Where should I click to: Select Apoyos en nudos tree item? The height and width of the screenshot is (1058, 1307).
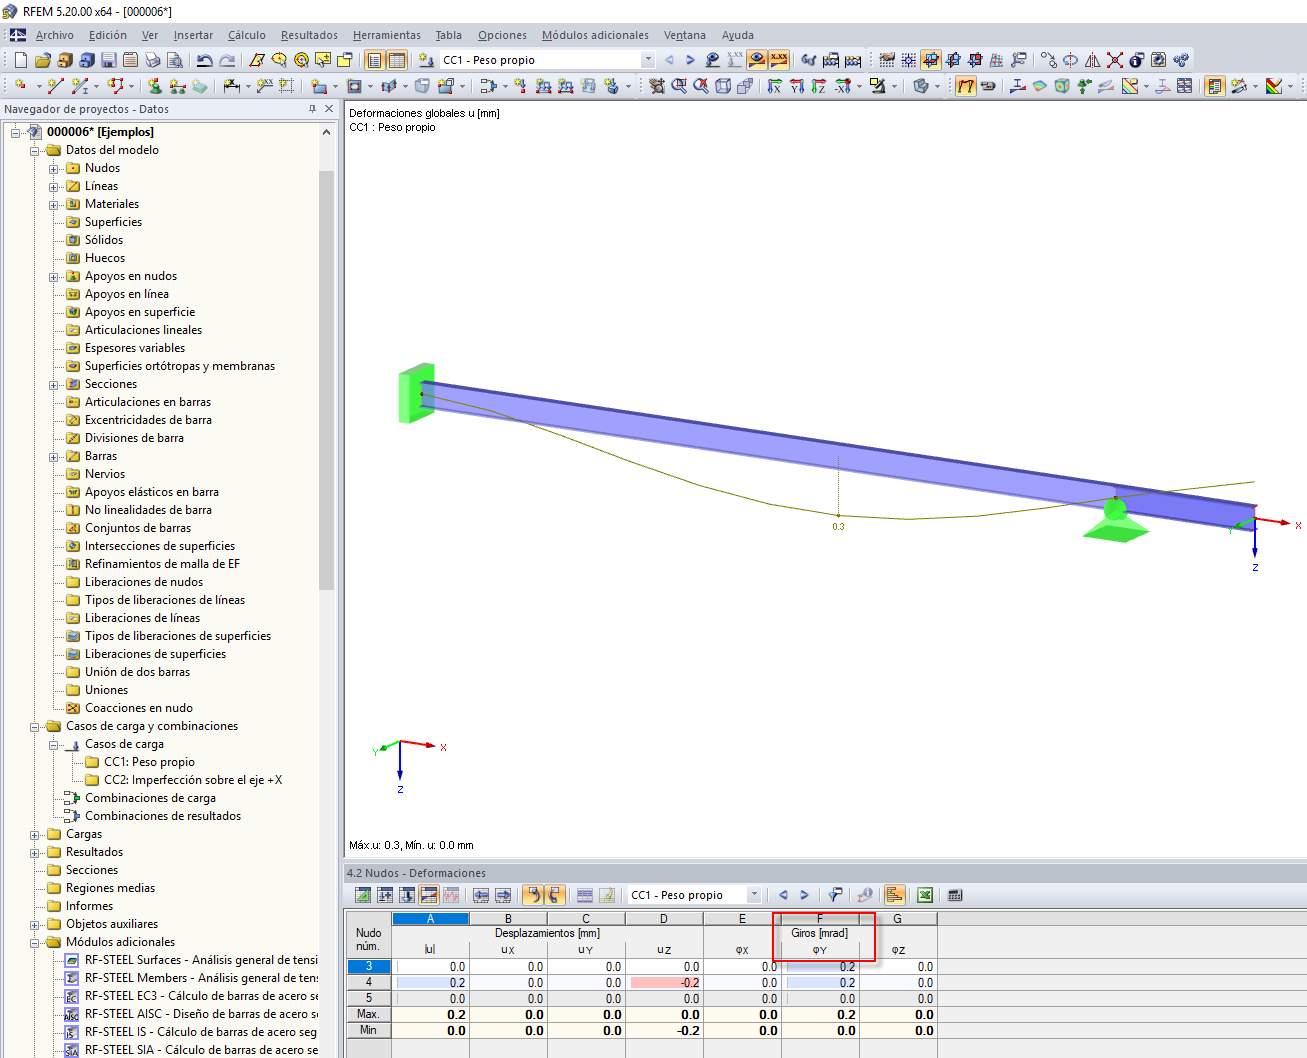131,276
